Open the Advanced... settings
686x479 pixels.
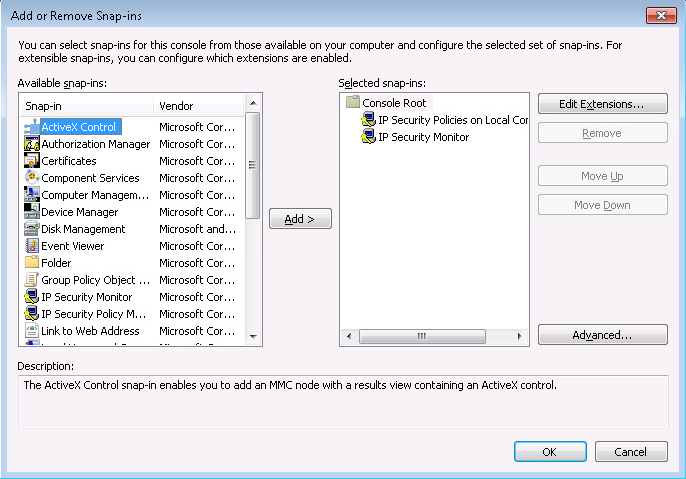[602, 335]
